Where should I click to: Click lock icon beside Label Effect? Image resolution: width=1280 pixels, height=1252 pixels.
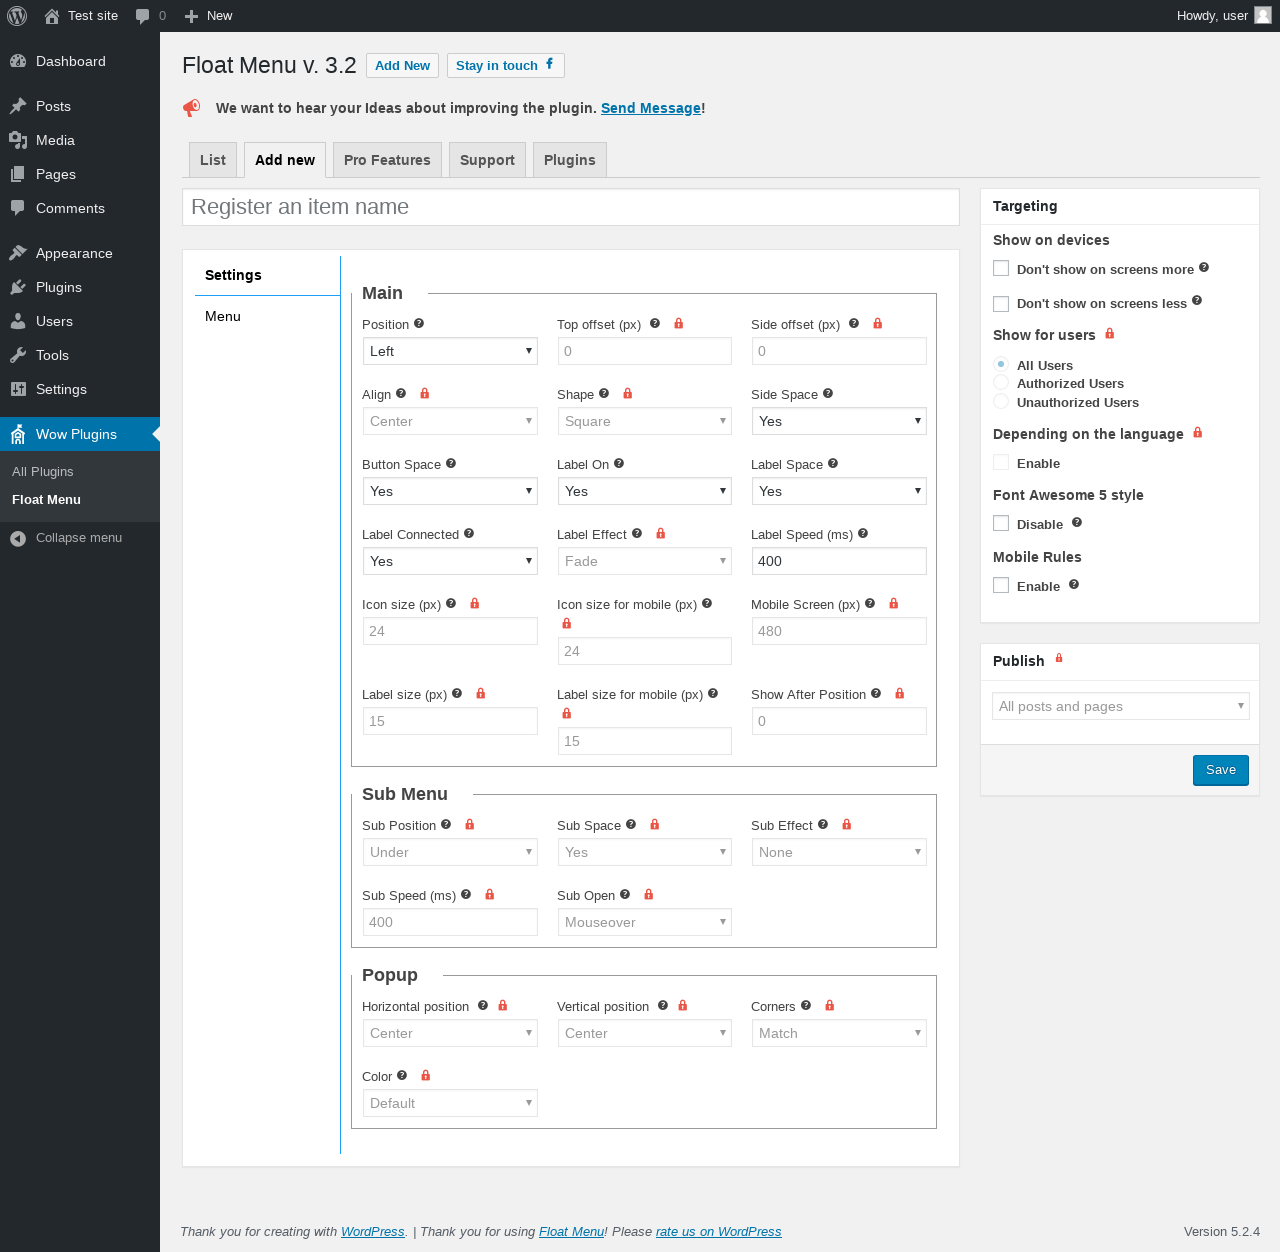(661, 533)
